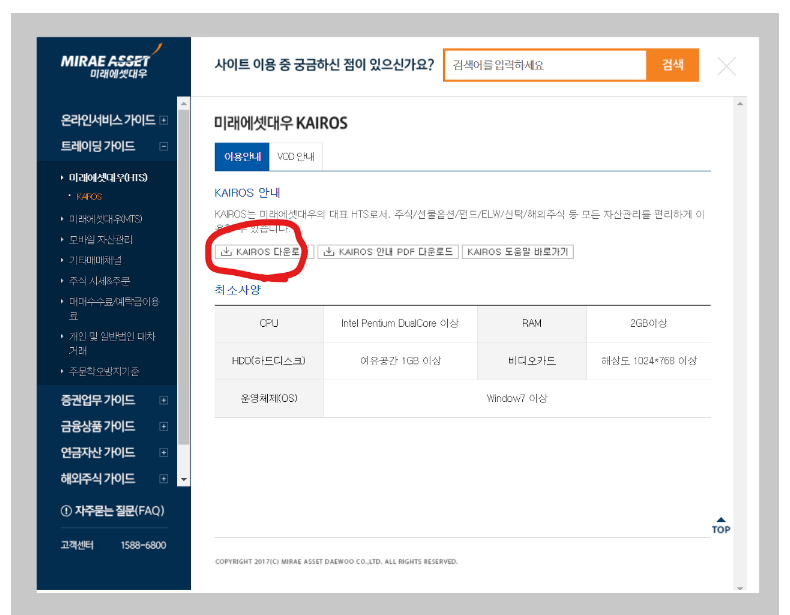This screenshot has height=615, width=790.
Task: Open the 연금자산 가이드 menu
Action: click(98, 453)
